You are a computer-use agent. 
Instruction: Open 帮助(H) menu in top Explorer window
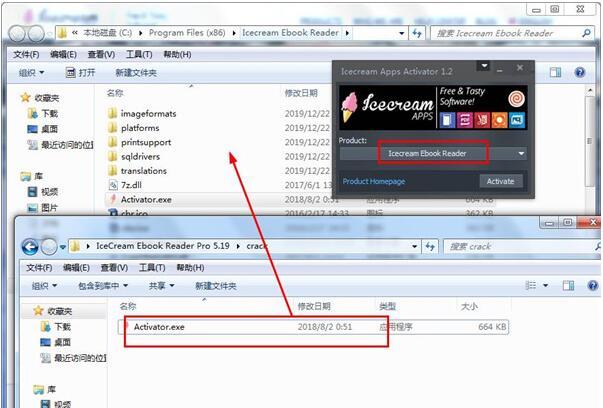177,55
